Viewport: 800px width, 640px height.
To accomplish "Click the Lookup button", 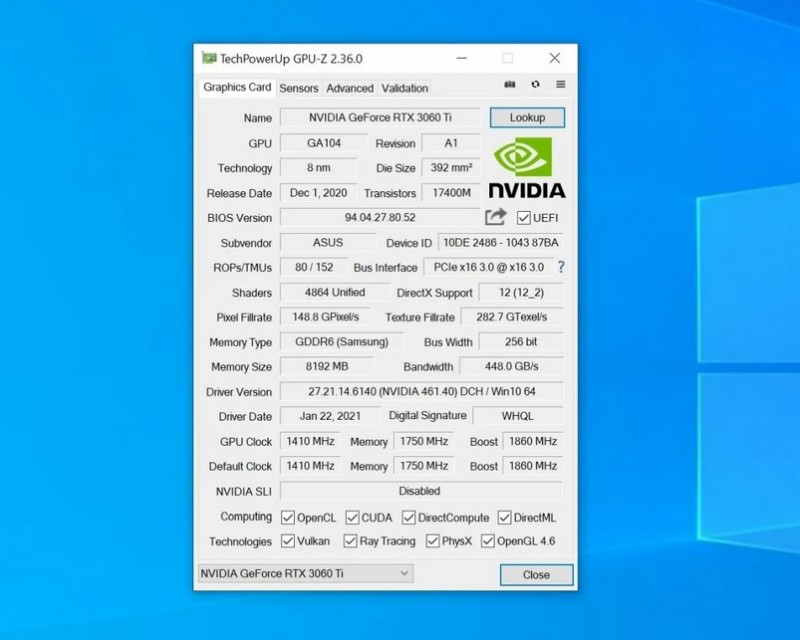I will click(527, 117).
